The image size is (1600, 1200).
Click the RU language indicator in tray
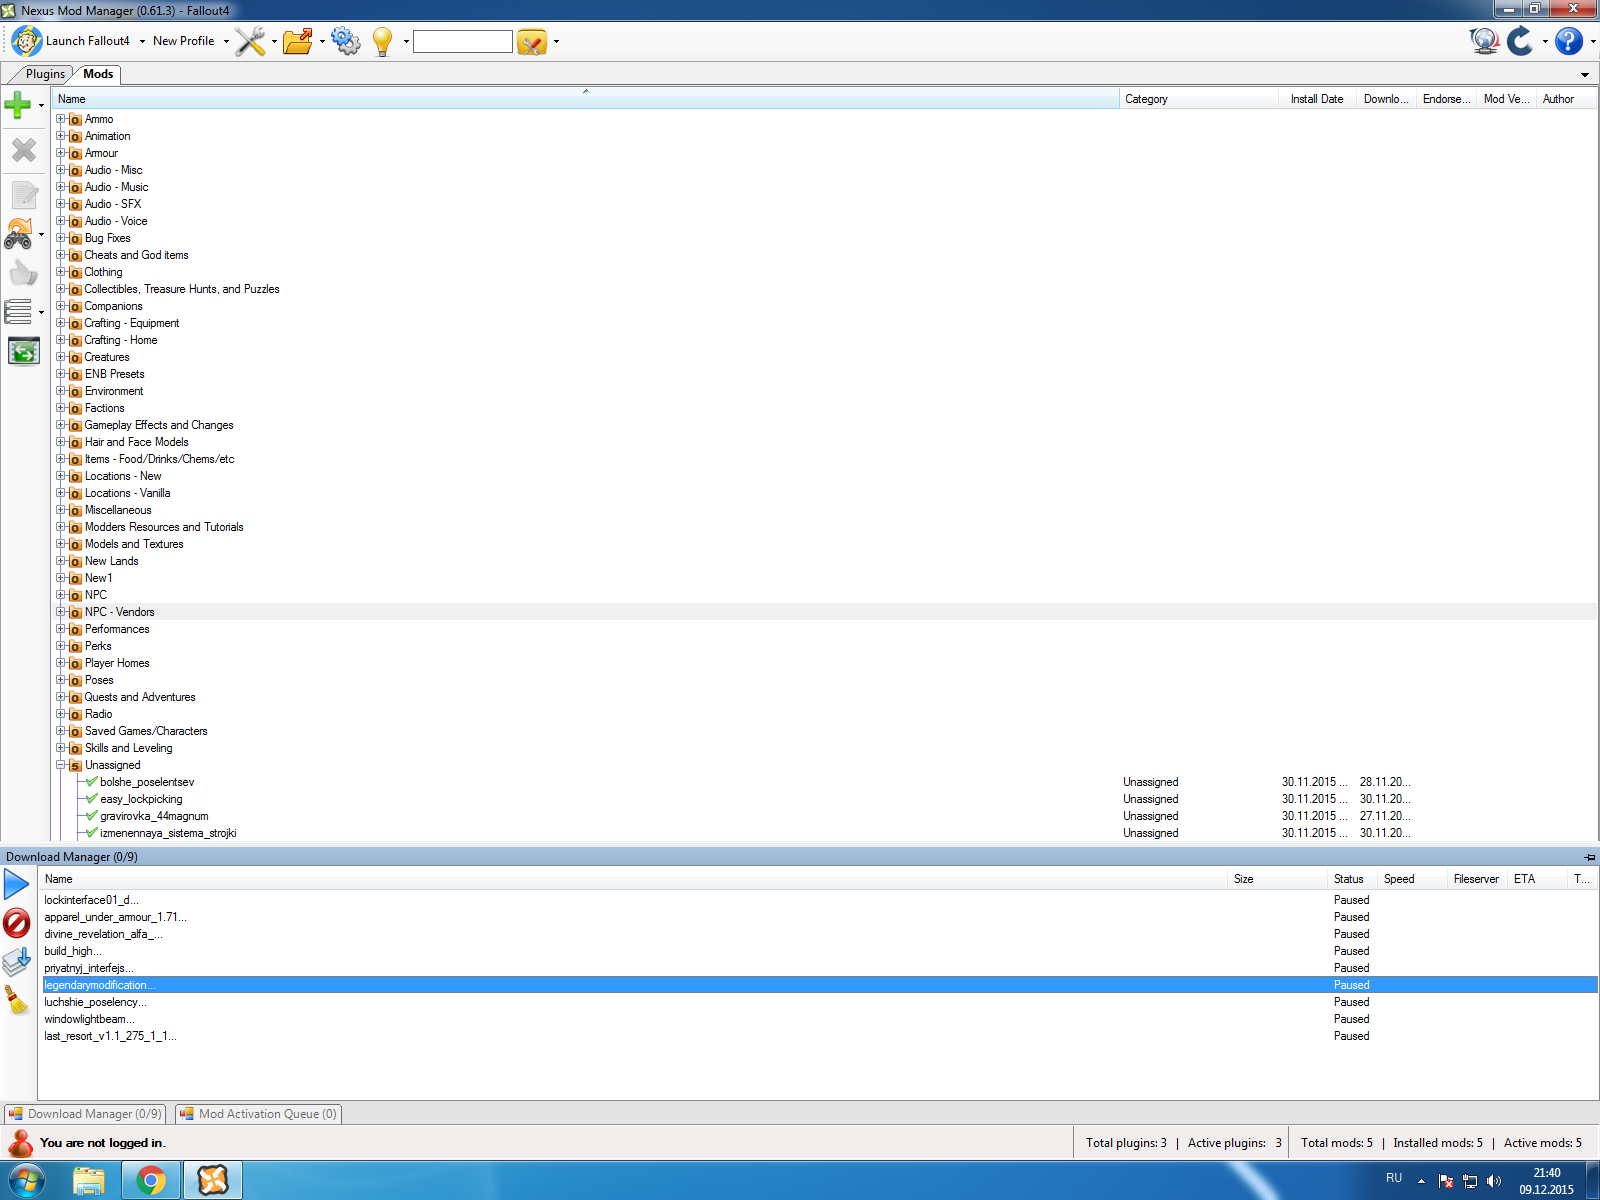point(1394,1178)
